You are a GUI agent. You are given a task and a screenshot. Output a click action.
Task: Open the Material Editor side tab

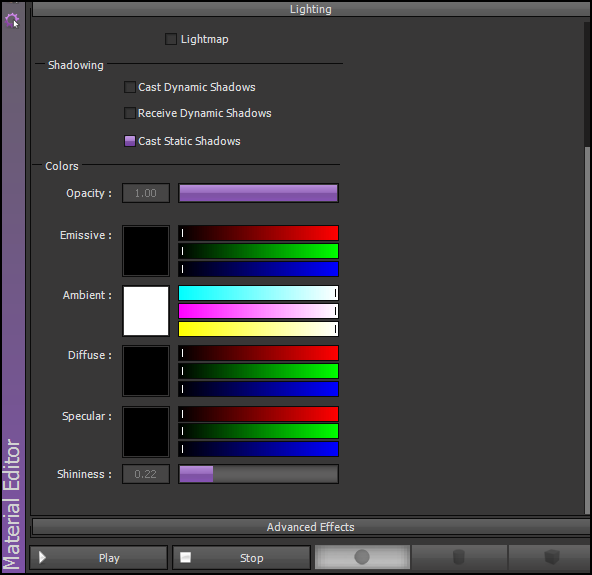coord(13,504)
